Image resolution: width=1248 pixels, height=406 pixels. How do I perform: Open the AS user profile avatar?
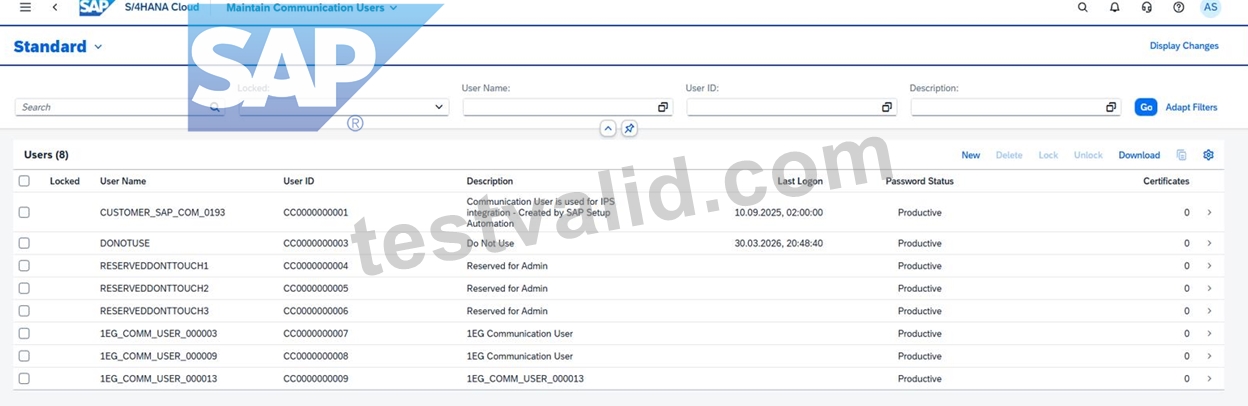pyautogui.click(x=1210, y=7)
